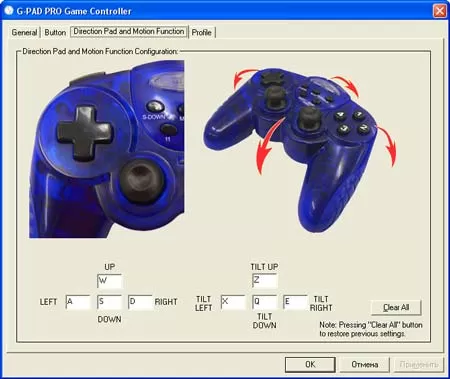The width and height of the screenshot is (450, 379).
Task: Click the RIGHT label beside D field
Action: coord(166,302)
